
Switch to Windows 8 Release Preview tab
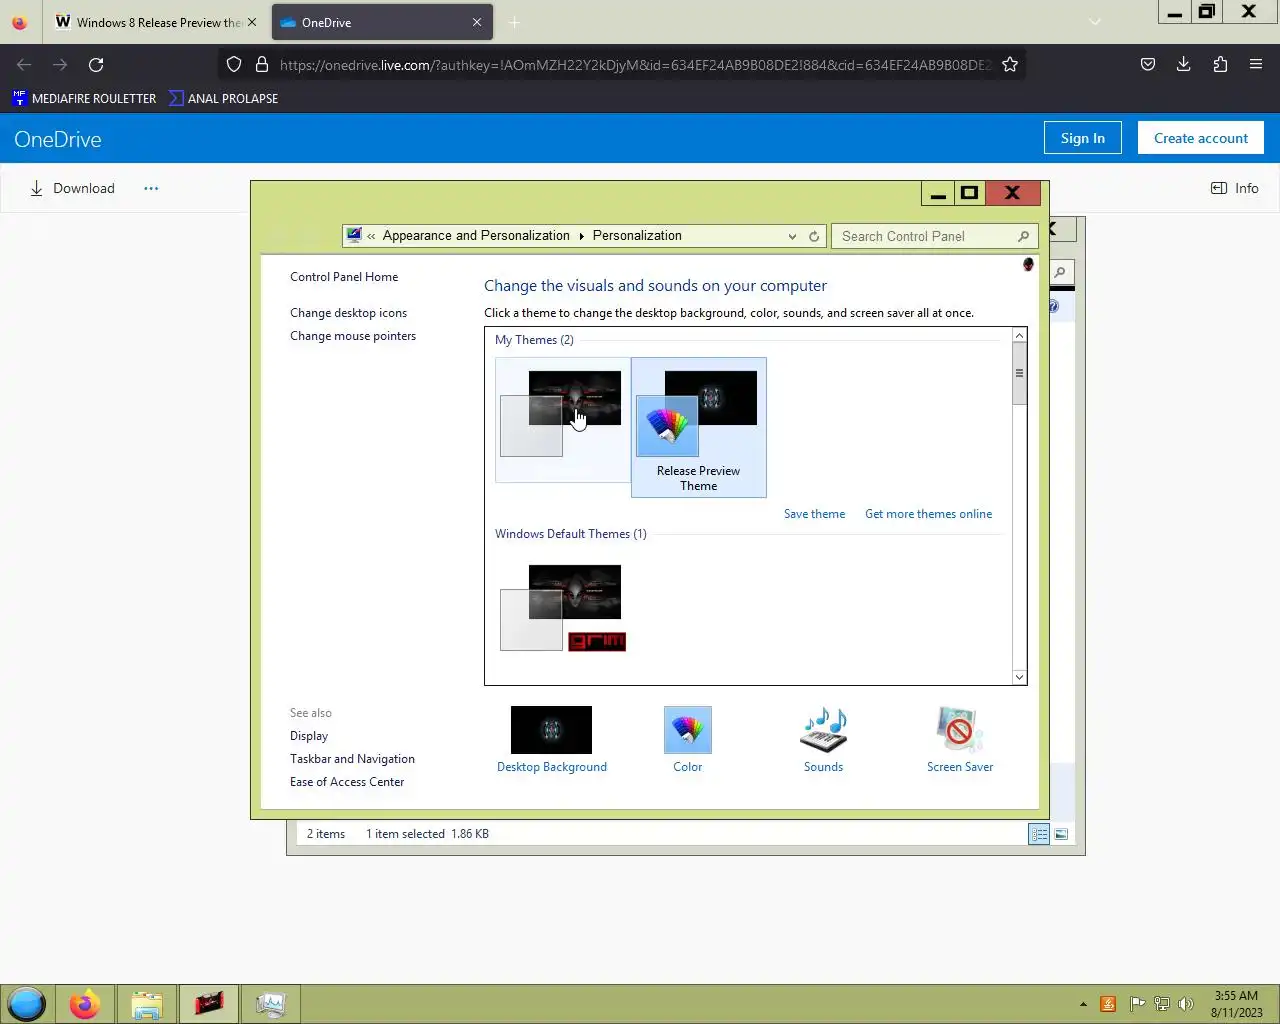(155, 22)
